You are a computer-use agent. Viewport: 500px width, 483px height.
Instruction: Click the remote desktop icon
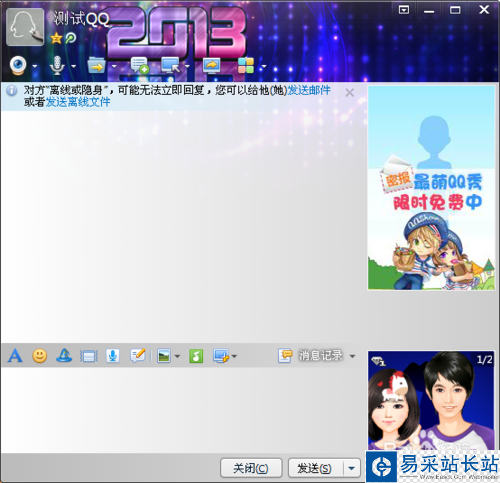click(x=171, y=65)
